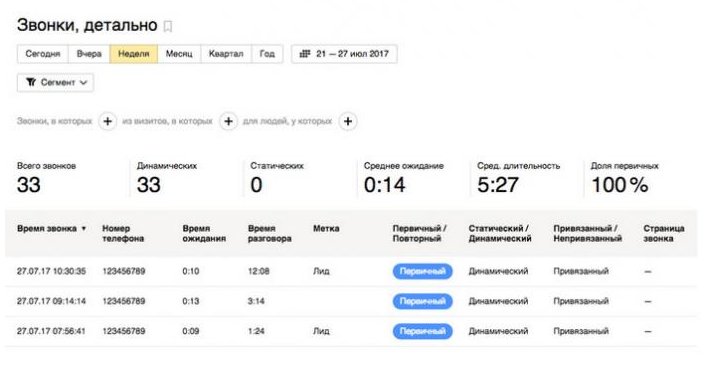Click the Первичный badge in the 09:14:14 row
This screenshot has height=365, width=707.
pos(422,301)
